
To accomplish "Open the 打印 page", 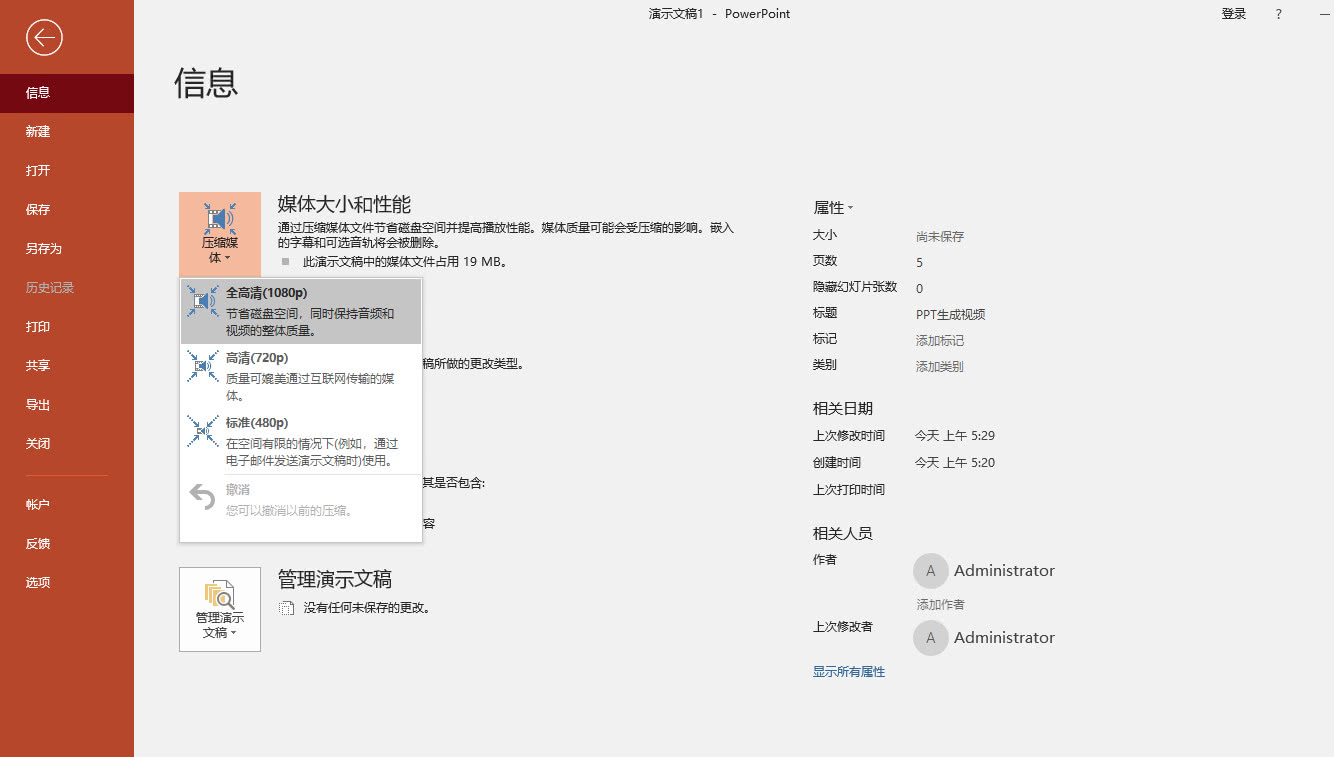I will (67, 327).
